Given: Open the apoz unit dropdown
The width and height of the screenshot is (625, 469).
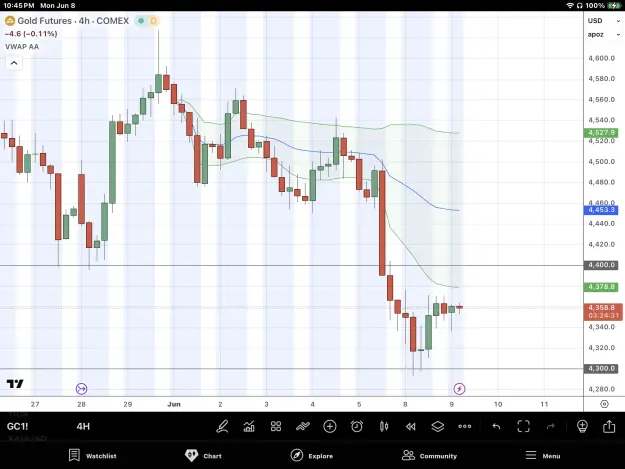Looking at the screenshot, I should pos(603,35).
